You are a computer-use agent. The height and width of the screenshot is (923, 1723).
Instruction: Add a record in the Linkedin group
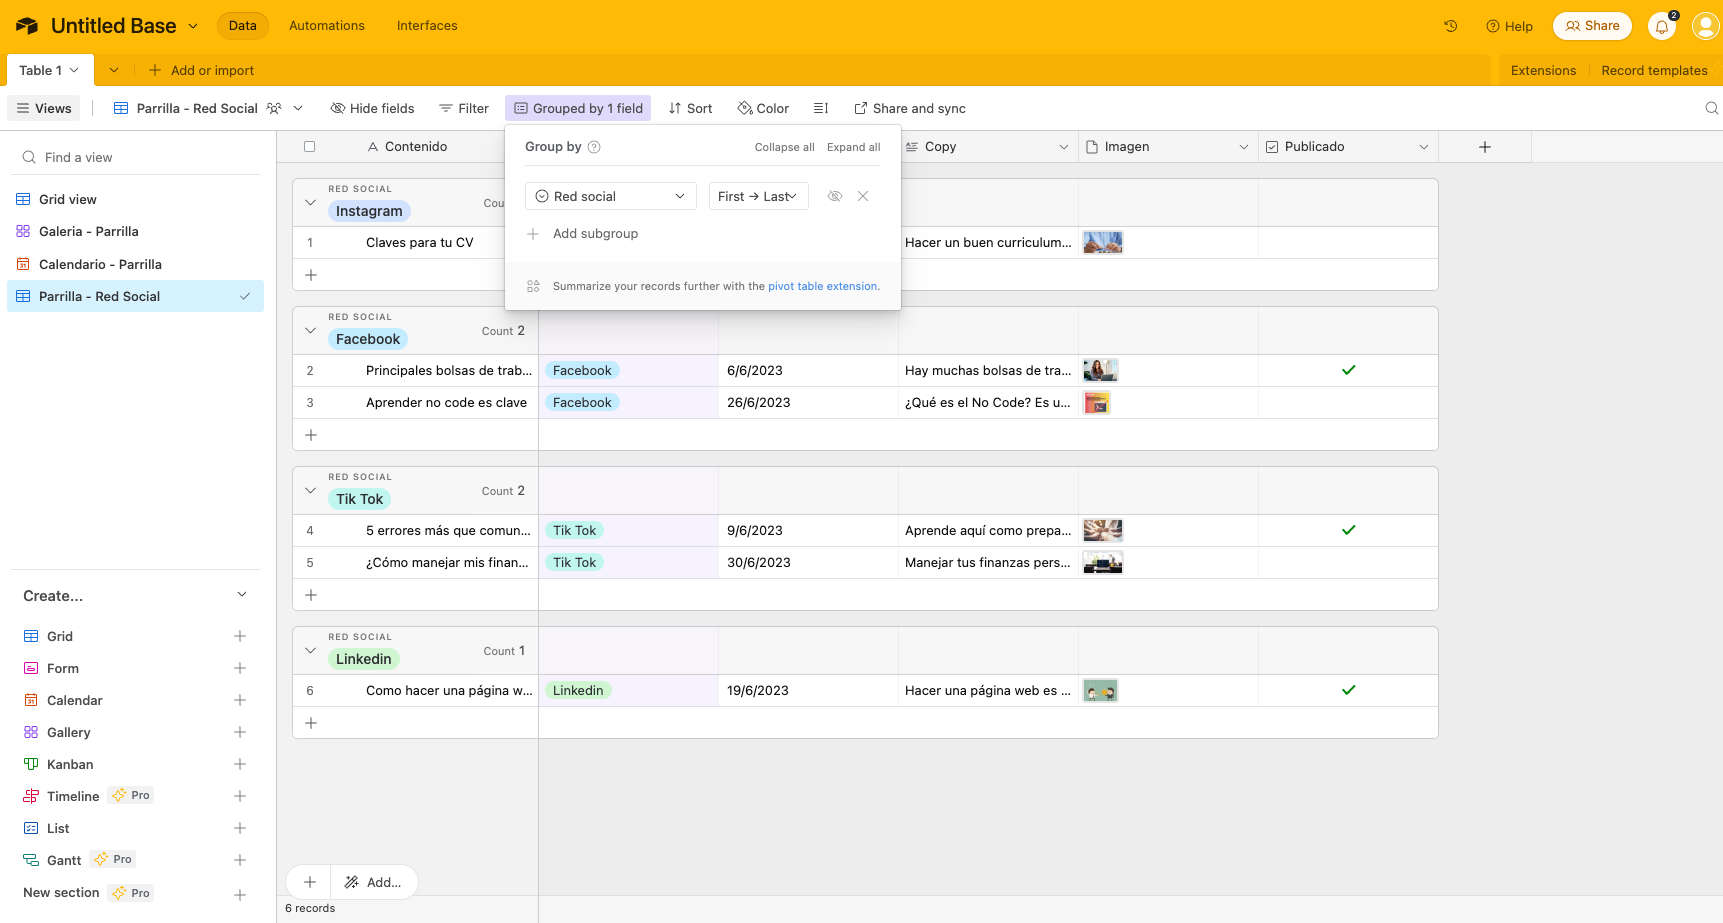(x=311, y=723)
